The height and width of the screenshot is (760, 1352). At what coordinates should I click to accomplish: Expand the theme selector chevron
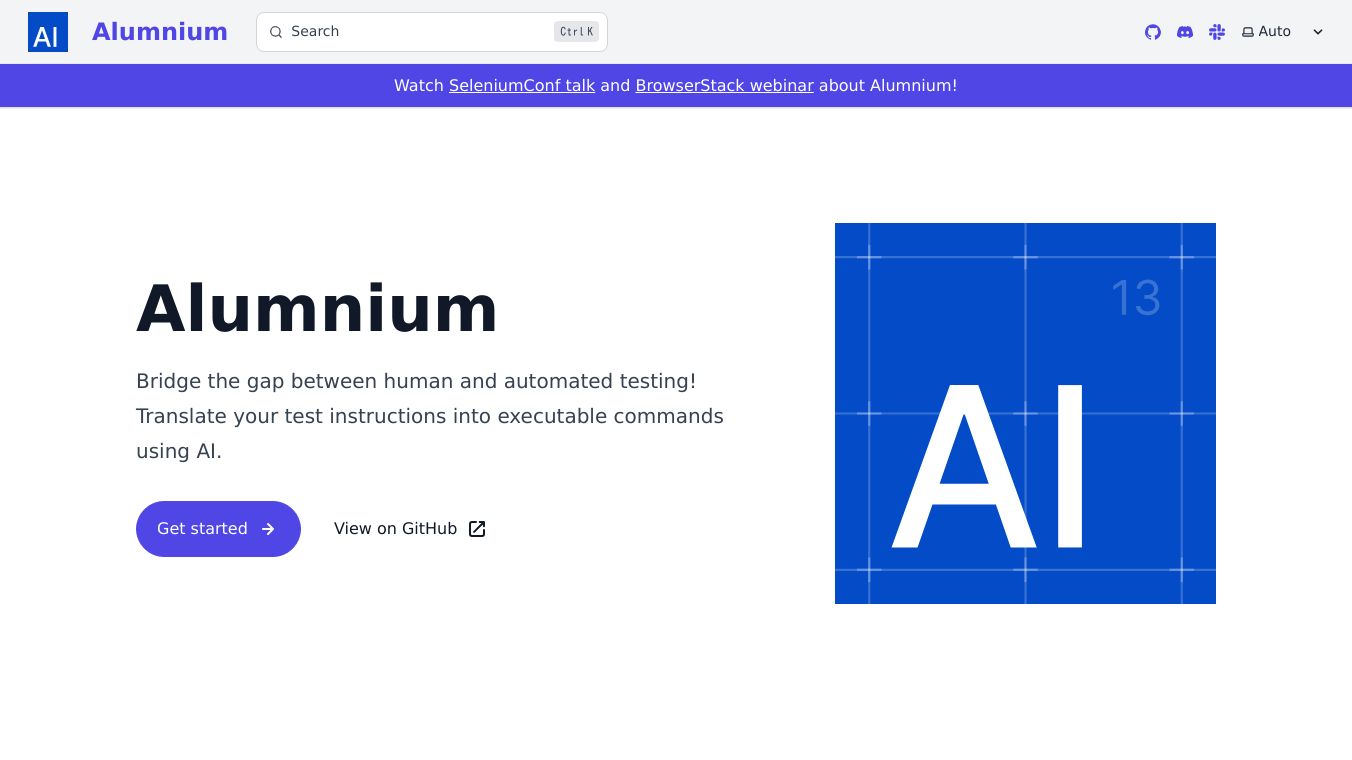click(1318, 32)
